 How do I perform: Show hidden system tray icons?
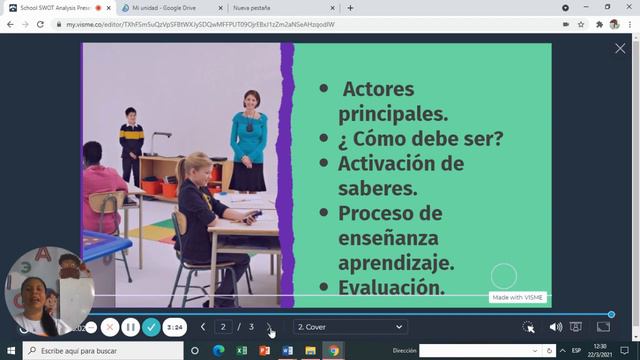(x=563, y=351)
